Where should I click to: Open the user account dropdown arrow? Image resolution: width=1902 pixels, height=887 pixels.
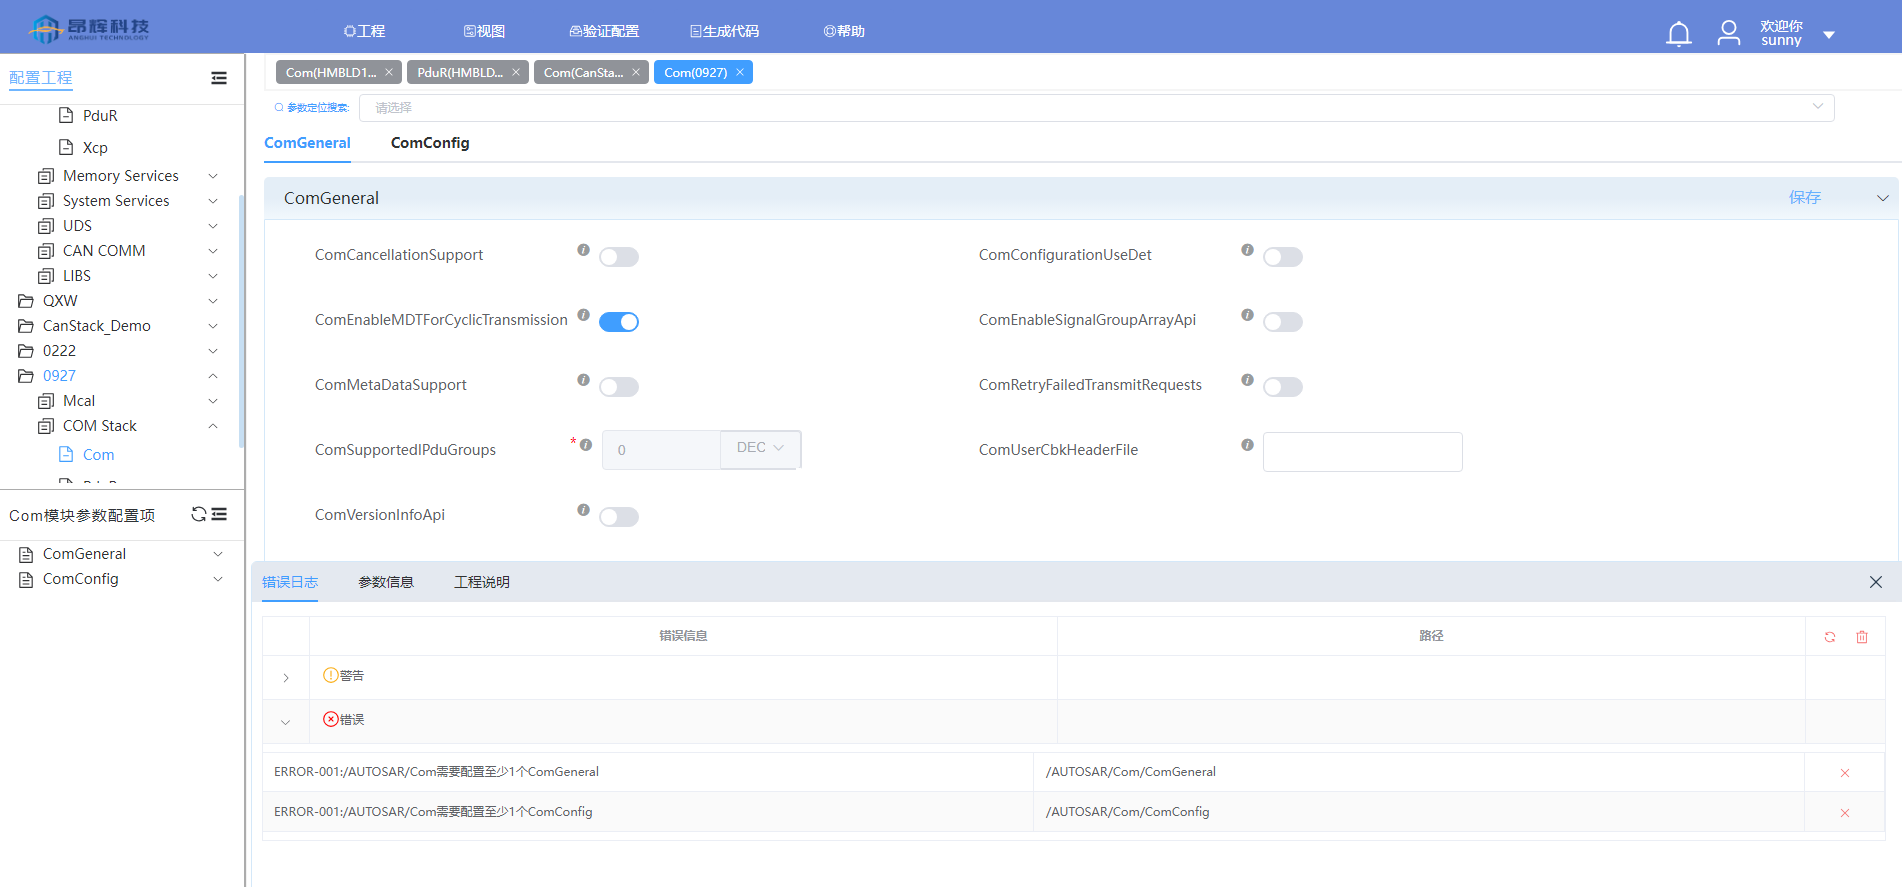coord(1829,35)
